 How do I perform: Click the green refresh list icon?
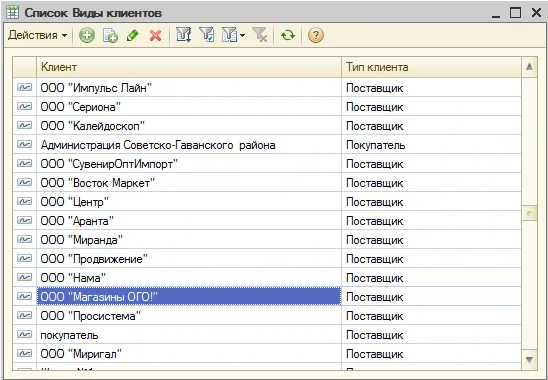288,35
